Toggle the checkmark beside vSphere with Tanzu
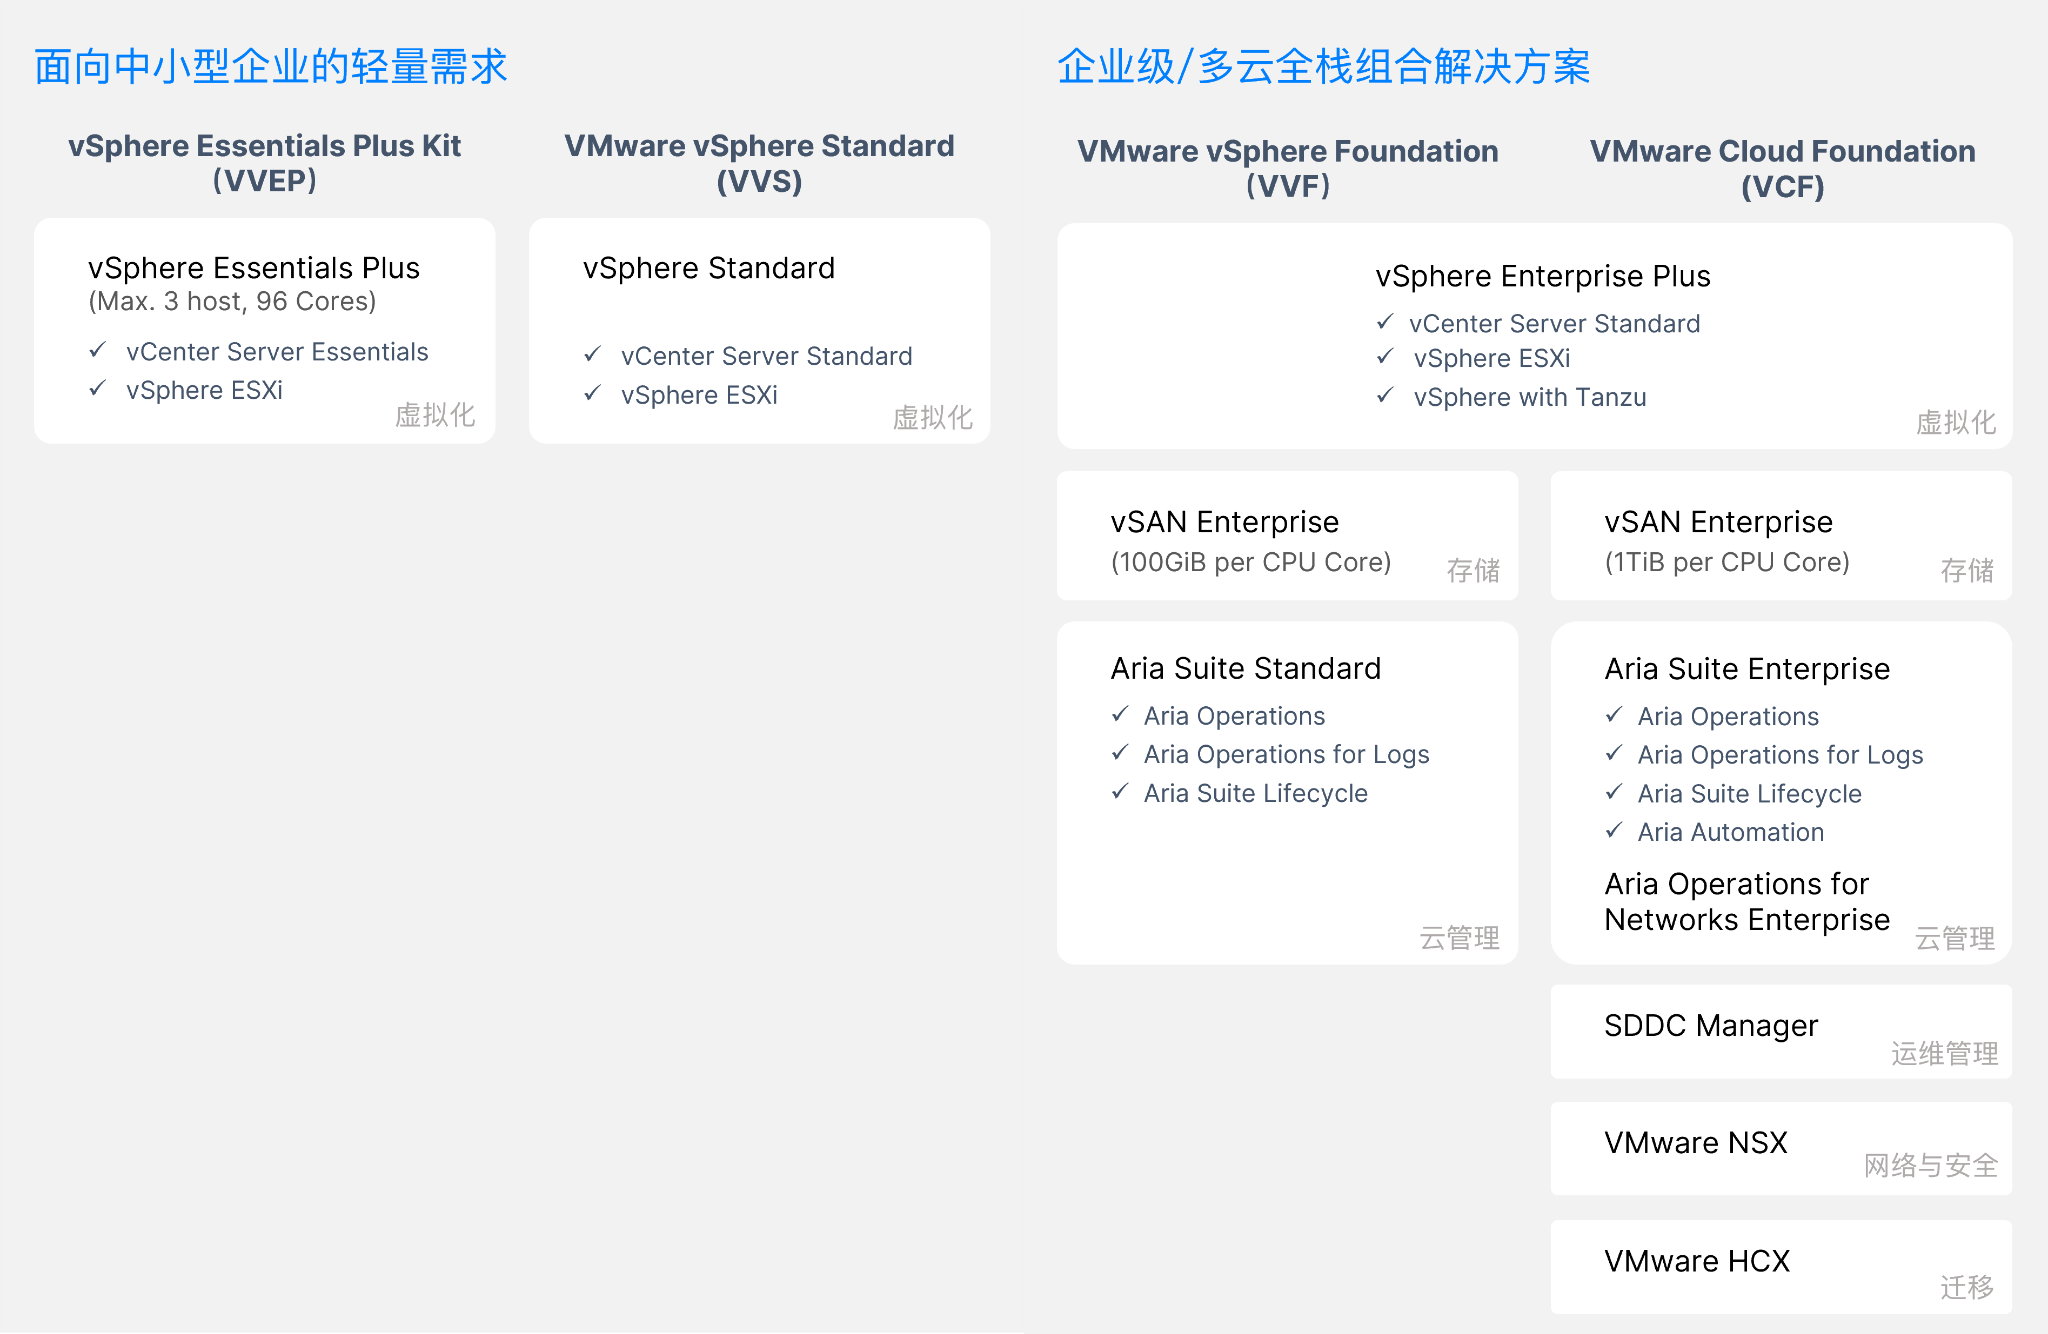 coord(1385,397)
